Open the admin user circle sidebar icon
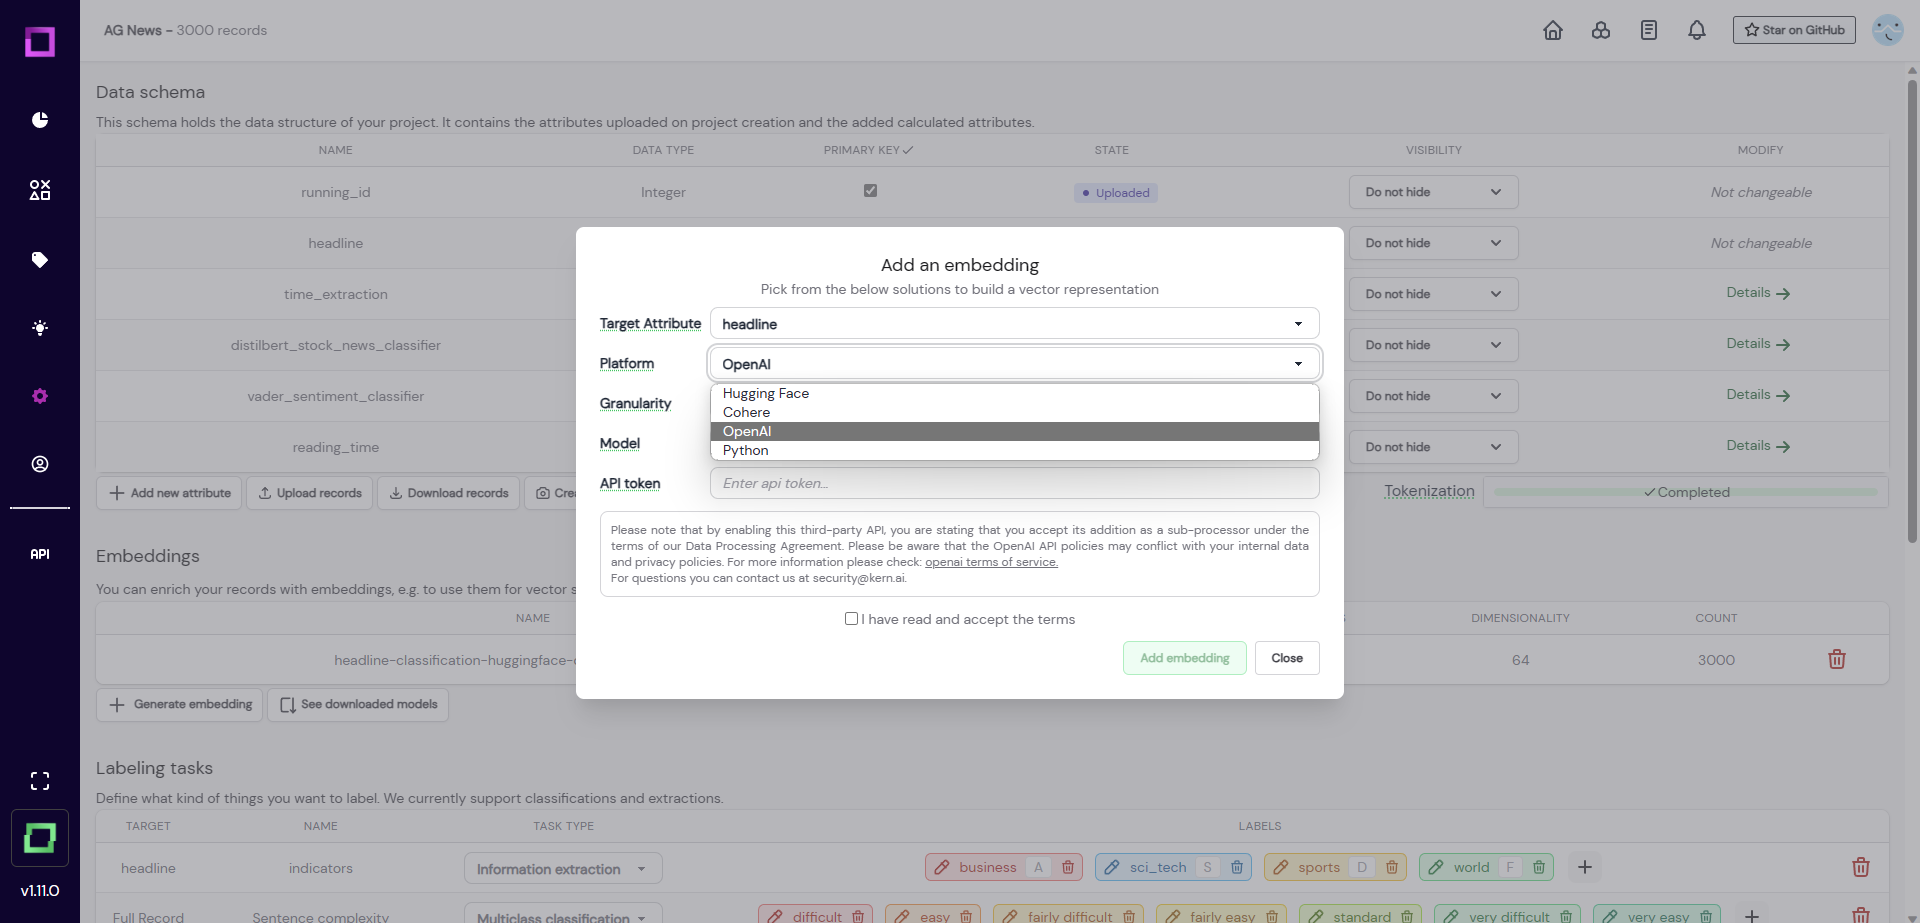Screen dimensions: 1920x923 (x=40, y=464)
